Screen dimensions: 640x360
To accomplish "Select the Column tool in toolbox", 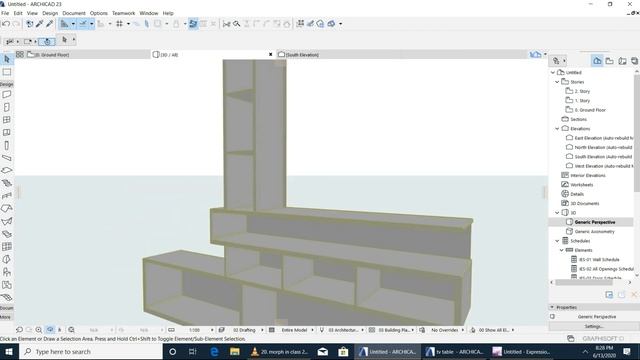I will click(7, 145).
